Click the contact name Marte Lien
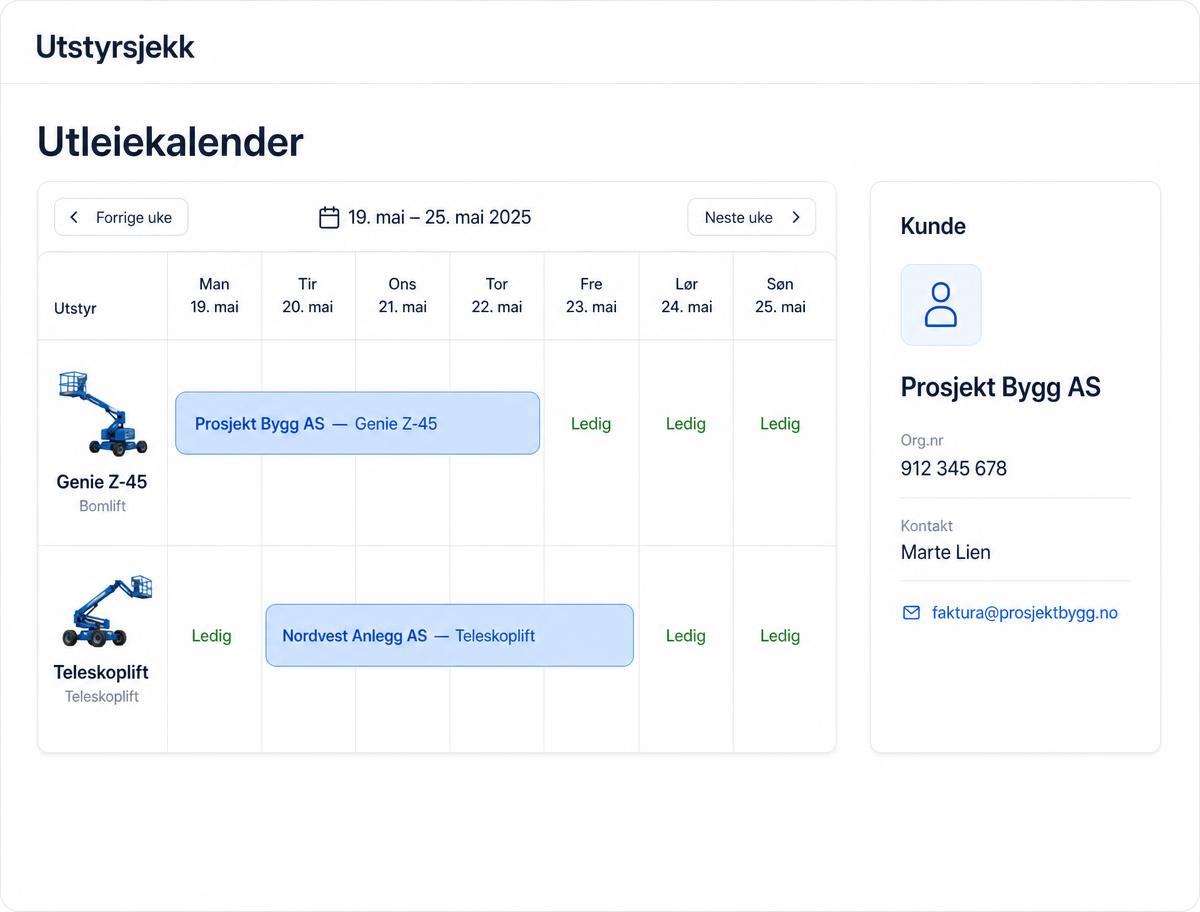Image resolution: width=1200 pixels, height=912 pixels. point(946,552)
